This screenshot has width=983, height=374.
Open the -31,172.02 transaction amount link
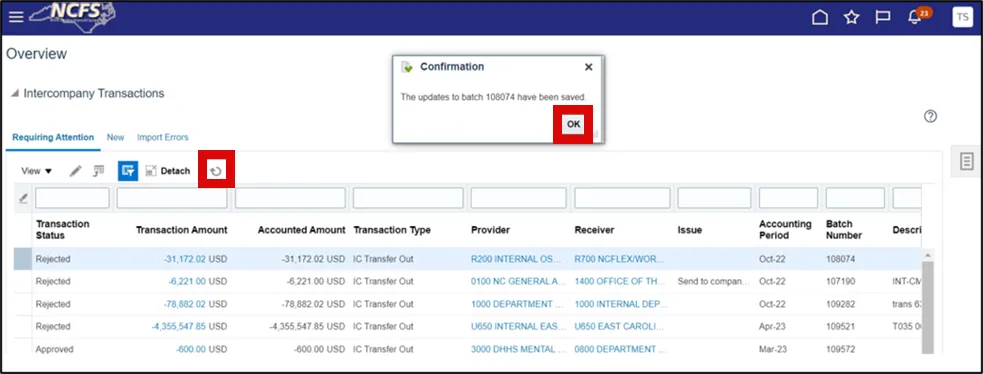click(185, 259)
